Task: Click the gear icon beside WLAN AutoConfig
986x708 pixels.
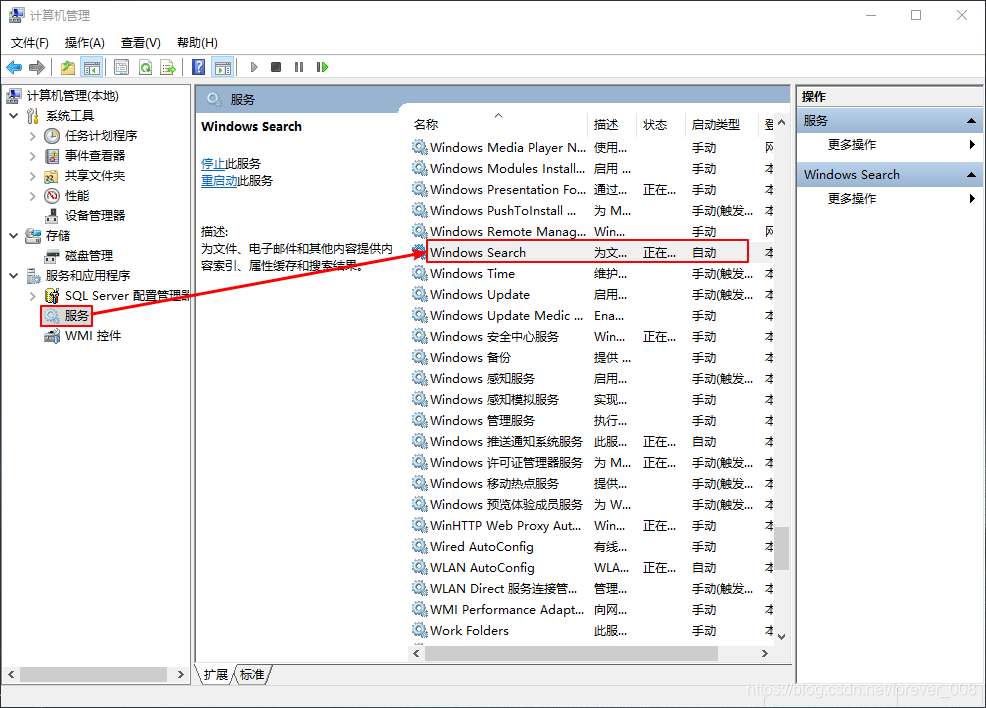Action: coord(419,567)
